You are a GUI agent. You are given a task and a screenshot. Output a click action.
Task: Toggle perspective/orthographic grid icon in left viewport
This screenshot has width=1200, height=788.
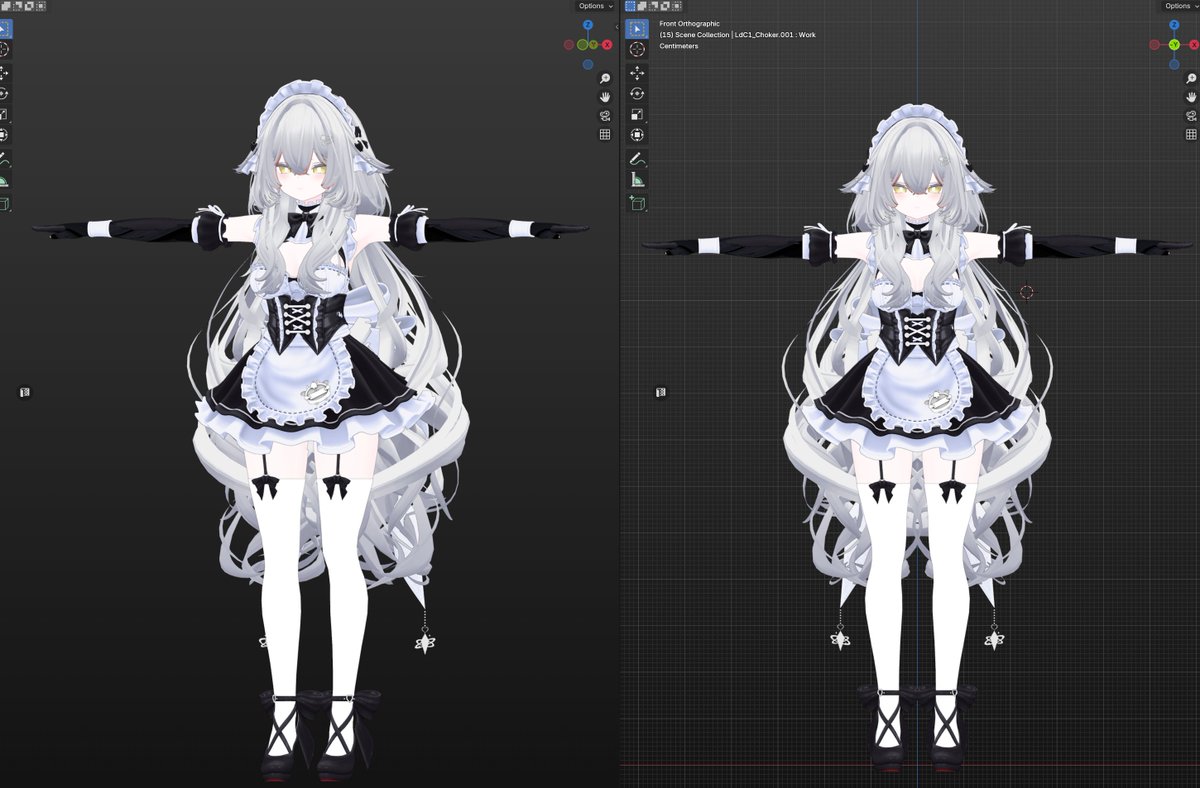coord(605,134)
